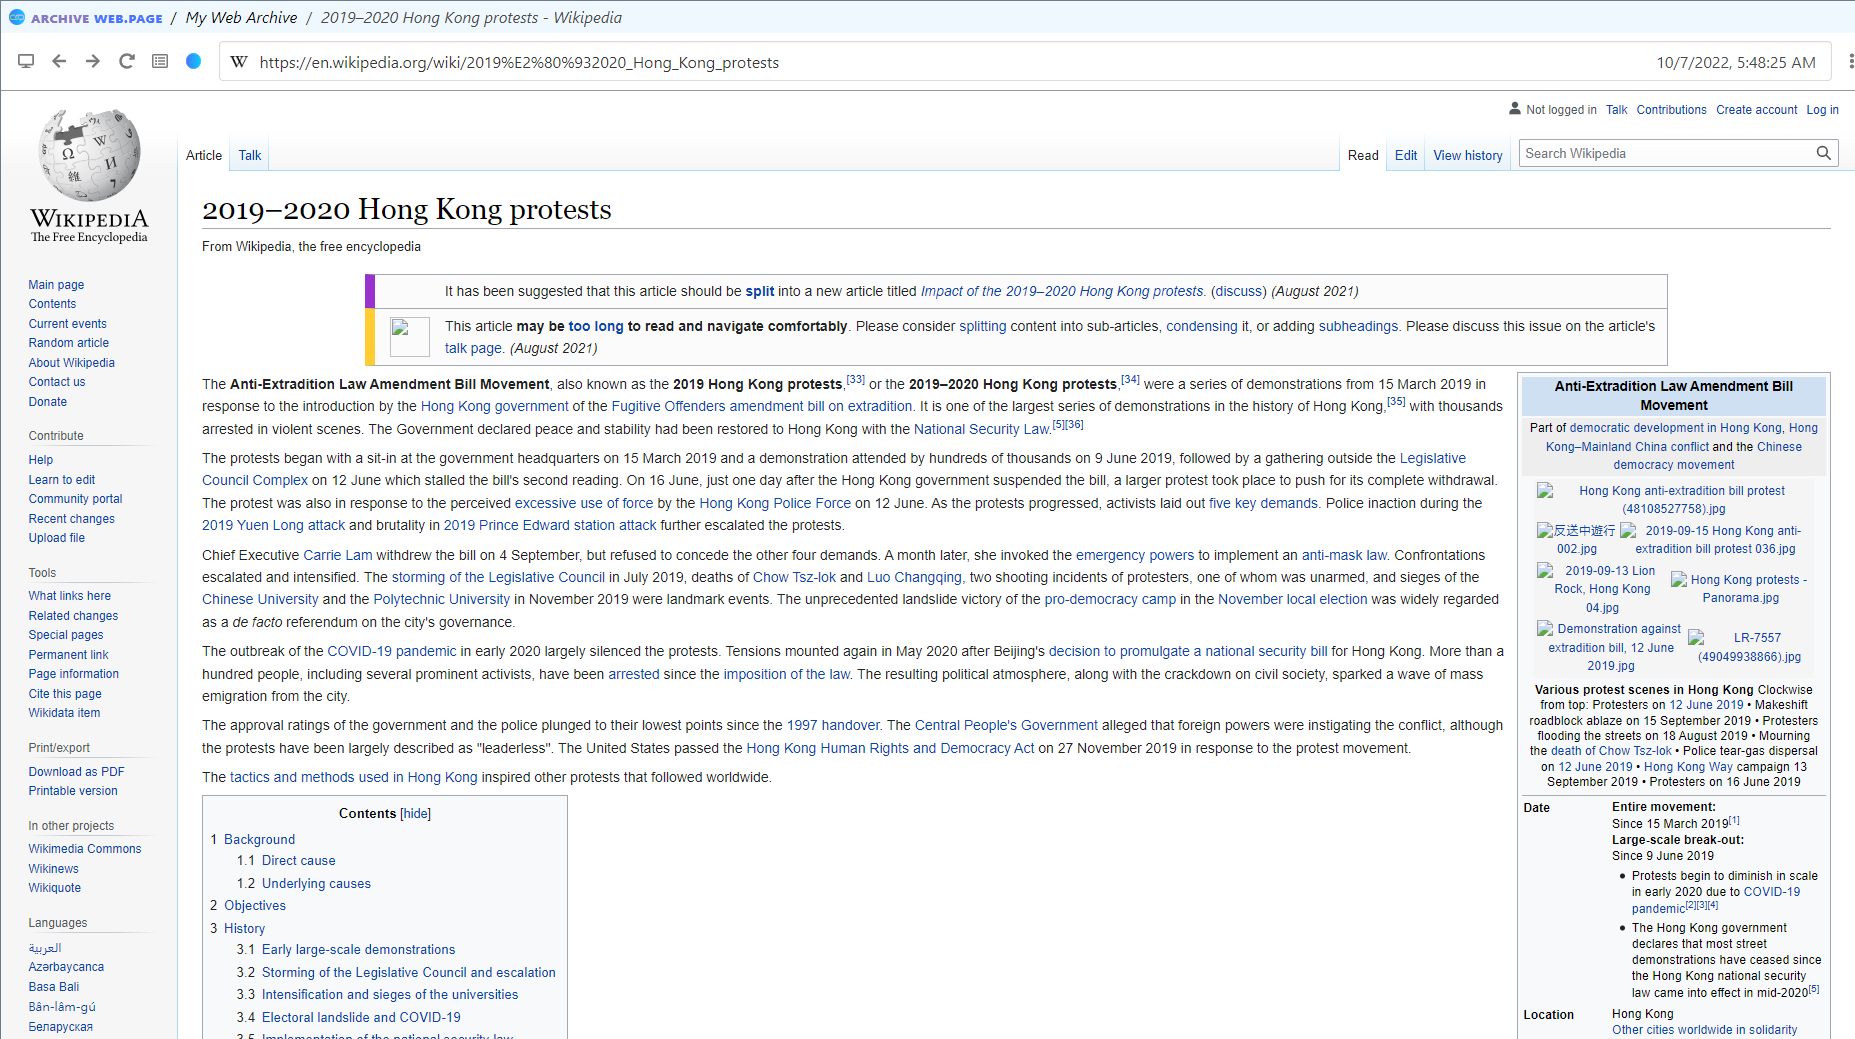Click the browser back arrow
The height and width of the screenshot is (1039, 1855).
tap(59, 62)
